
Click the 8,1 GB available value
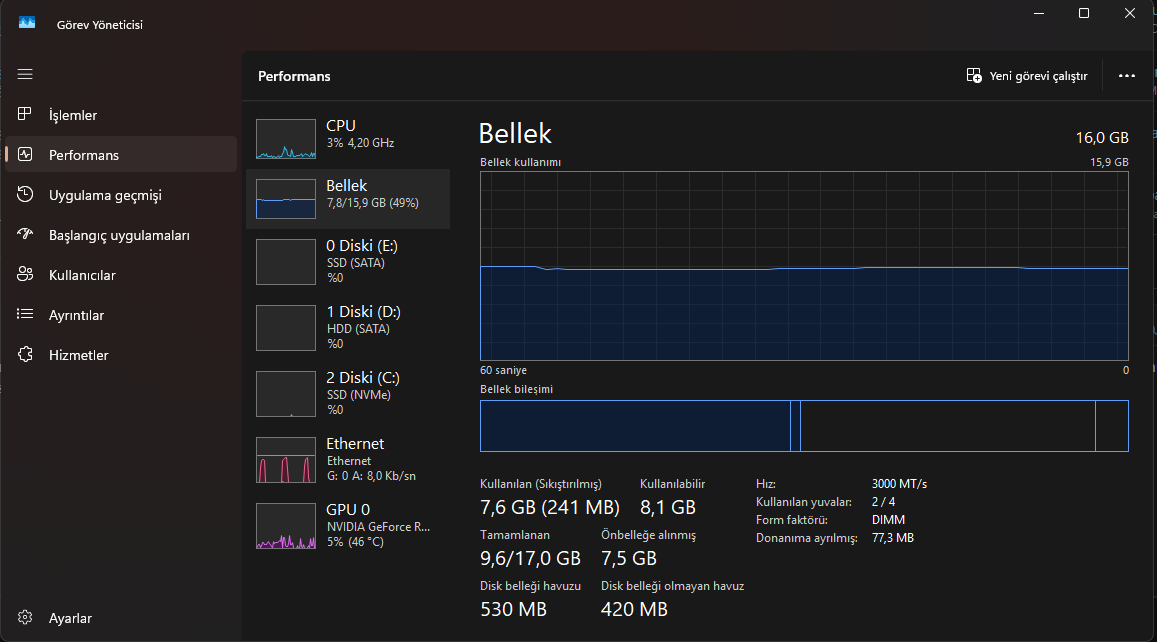tap(668, 508)
